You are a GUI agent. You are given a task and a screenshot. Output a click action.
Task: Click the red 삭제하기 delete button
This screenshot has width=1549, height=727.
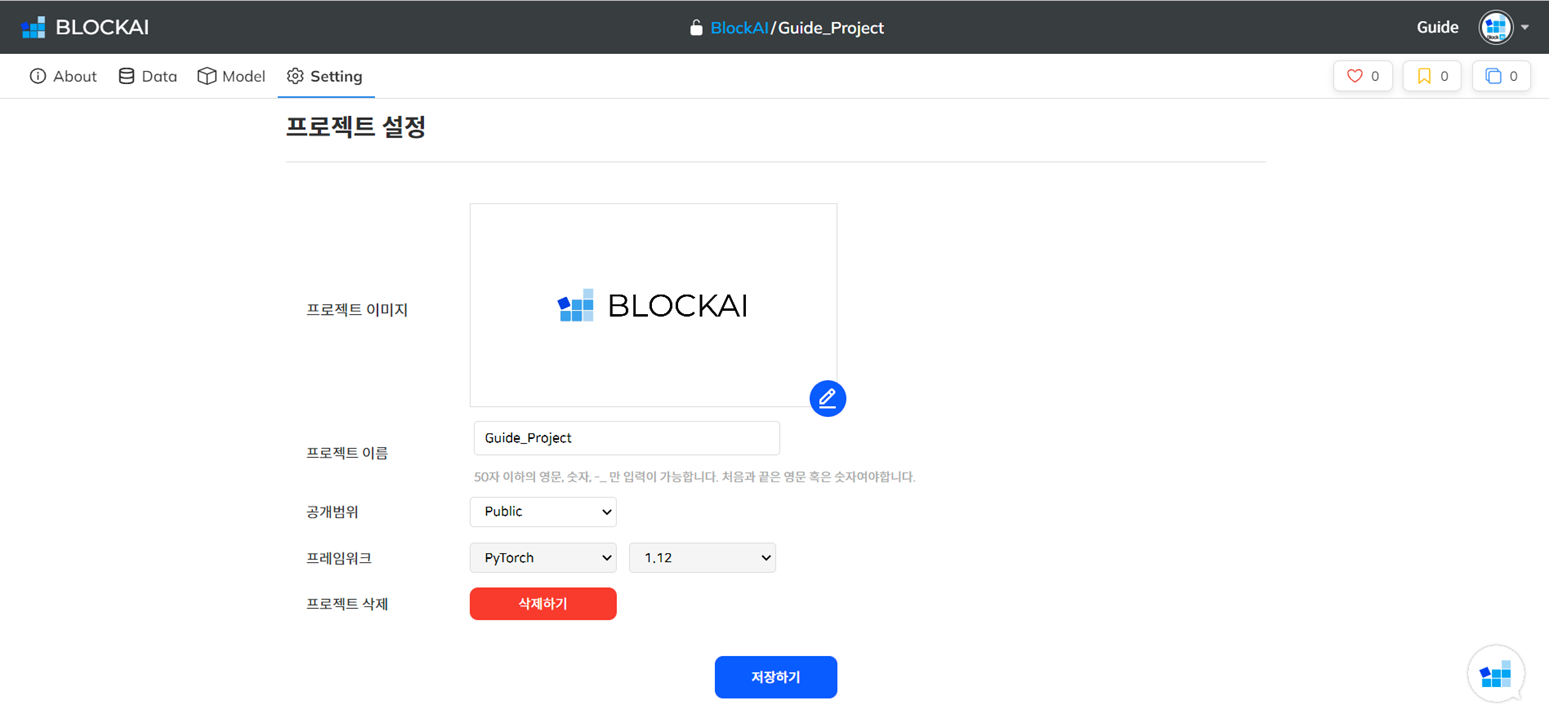pyautogui.click(x=543, y=604)
